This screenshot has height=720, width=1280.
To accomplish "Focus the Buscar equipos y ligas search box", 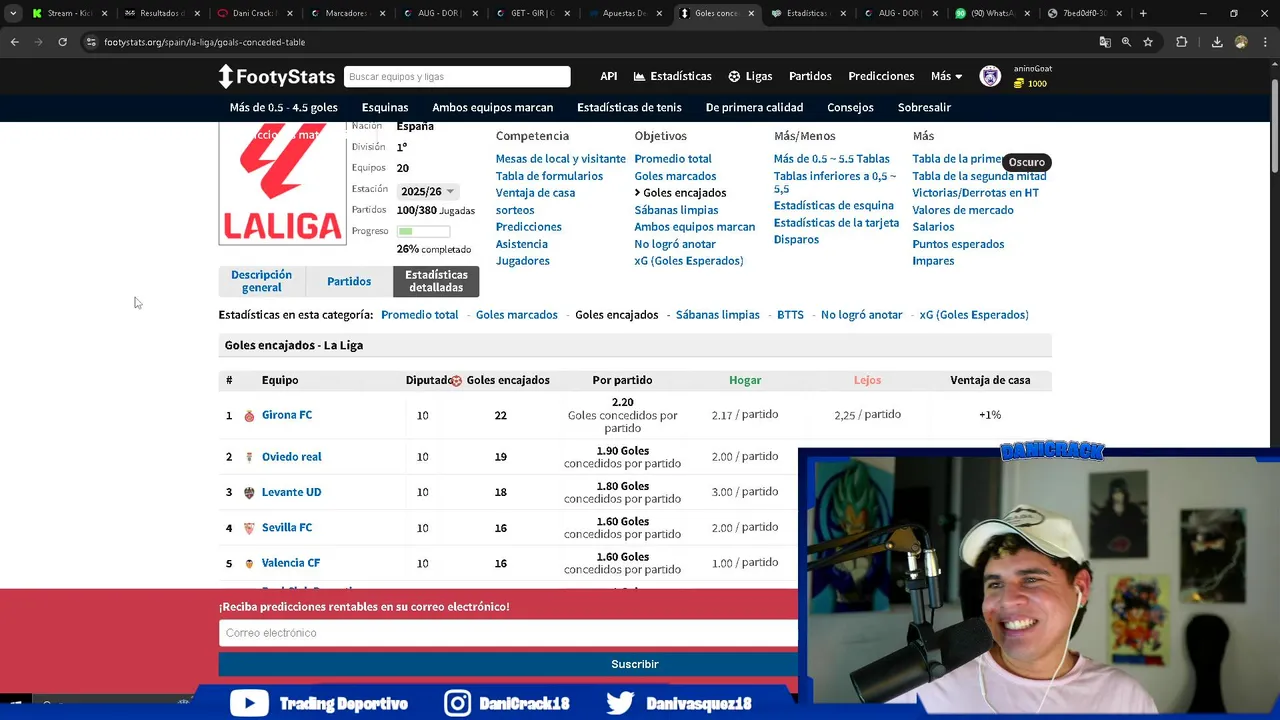I will 457,77.
